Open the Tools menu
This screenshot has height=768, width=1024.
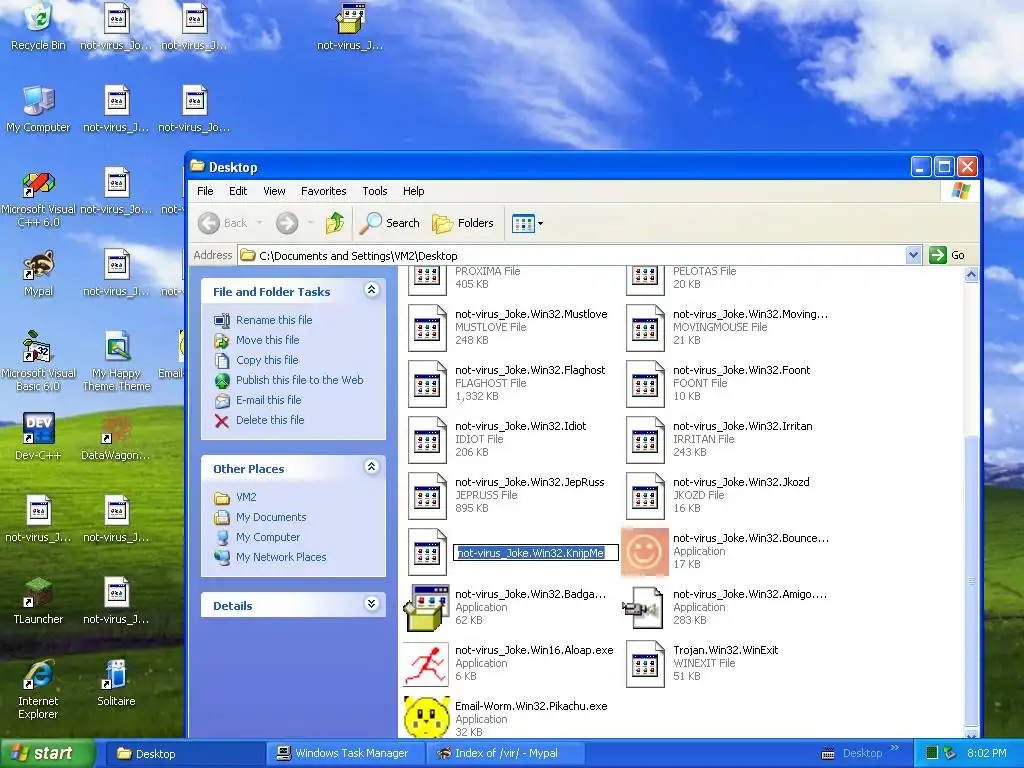tap(375, 191)
